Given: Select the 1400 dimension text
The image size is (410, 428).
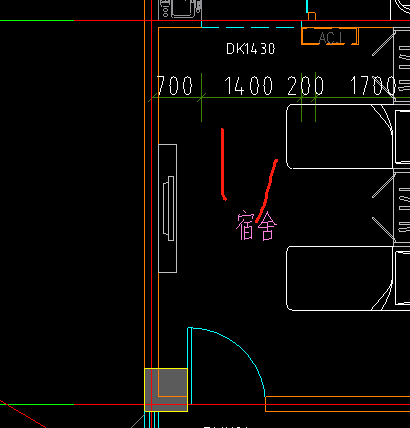Looking at the screenshot, I should click(x=249, y=86).
